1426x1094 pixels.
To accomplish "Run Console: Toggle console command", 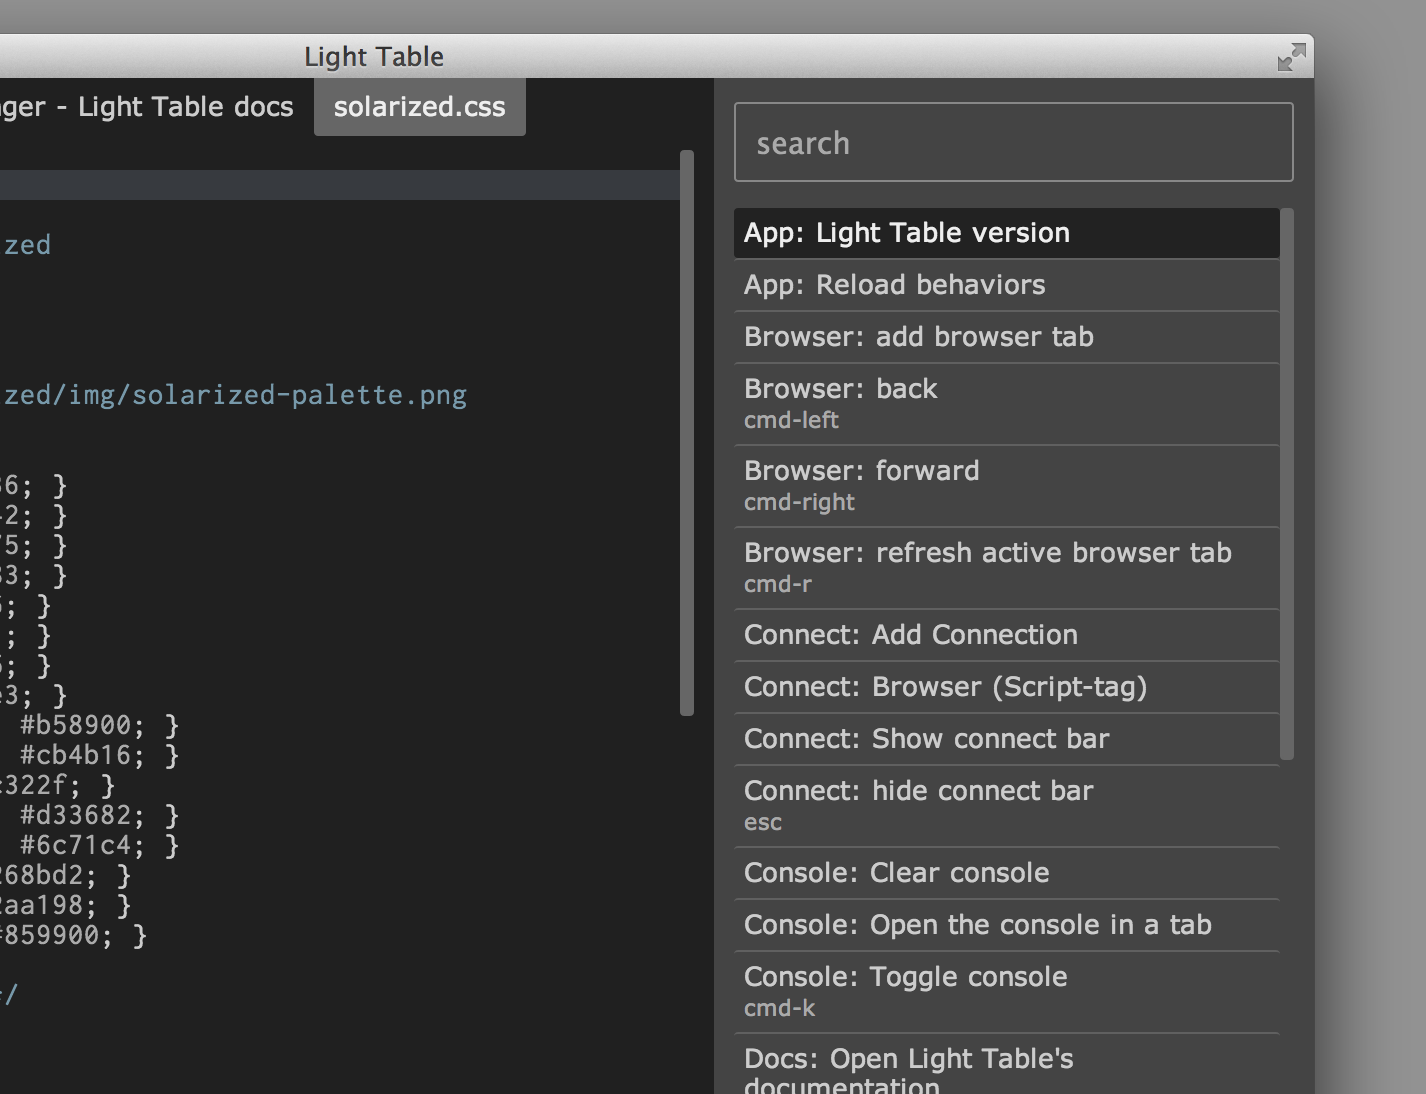I will click(x=1006, y=991).
